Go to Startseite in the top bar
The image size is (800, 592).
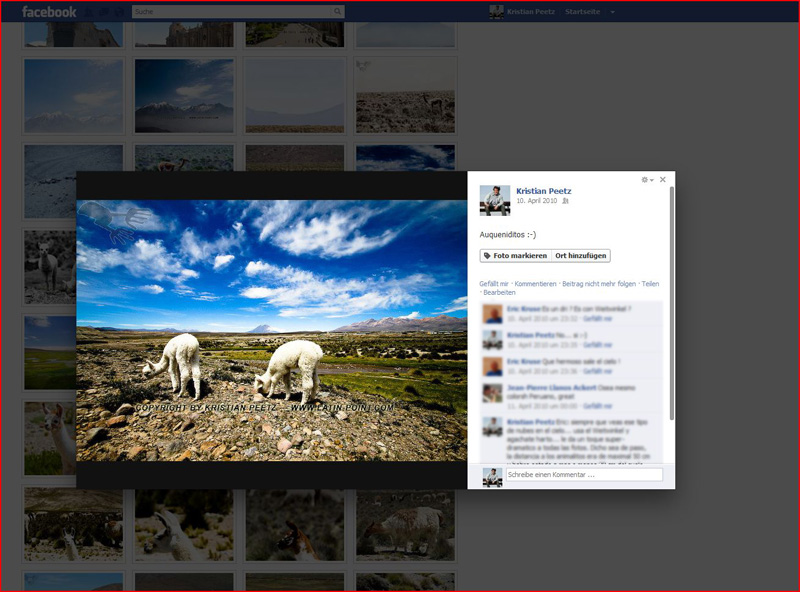582,12
